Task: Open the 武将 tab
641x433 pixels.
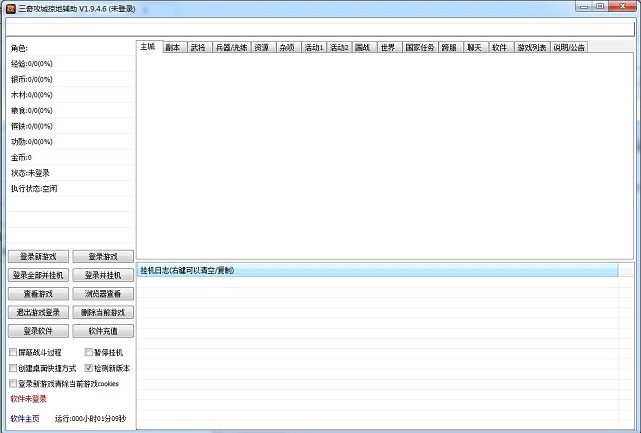Action: tap(197, 47)
